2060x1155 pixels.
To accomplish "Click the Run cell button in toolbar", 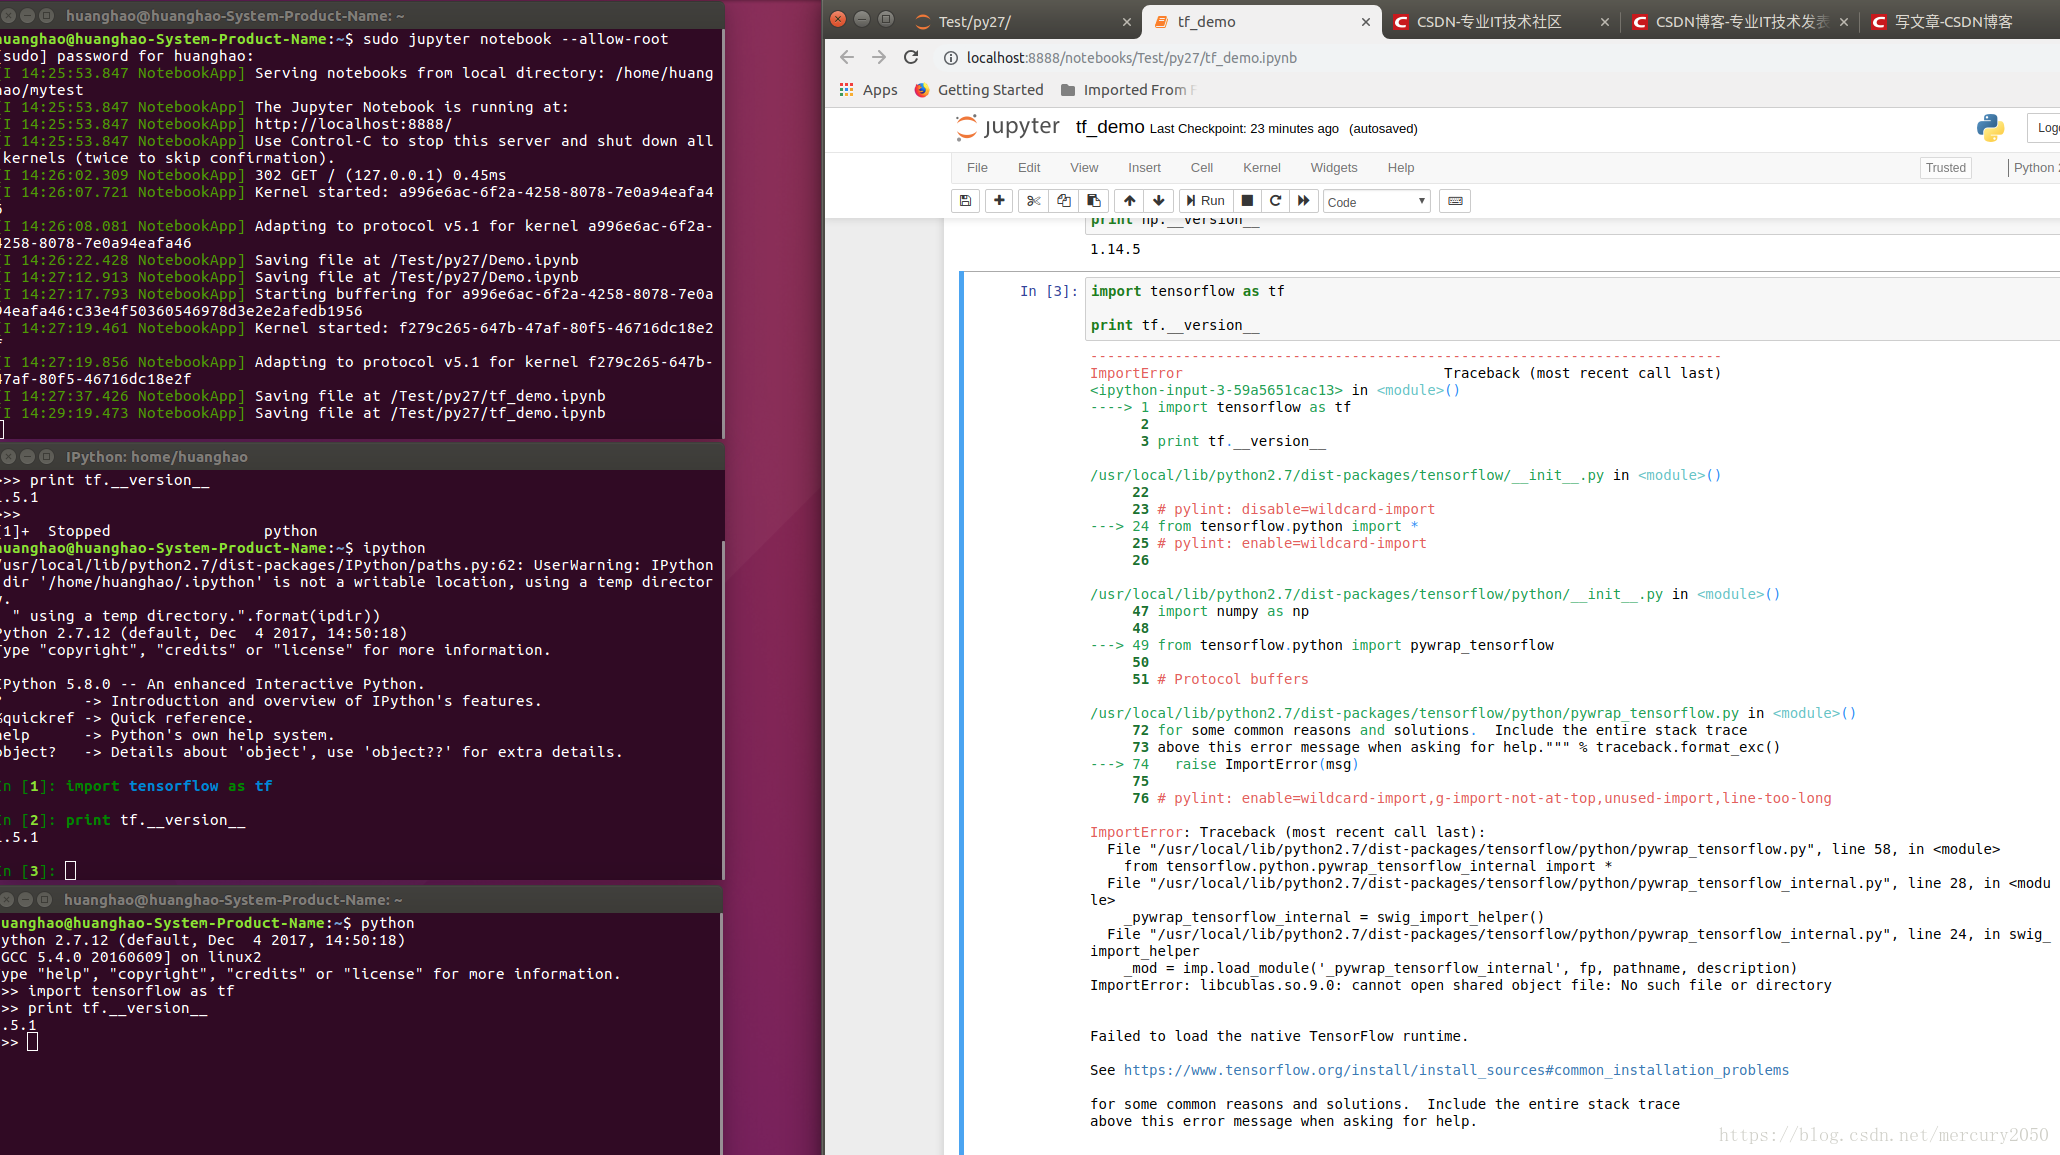I will (x=1203, y=200).
